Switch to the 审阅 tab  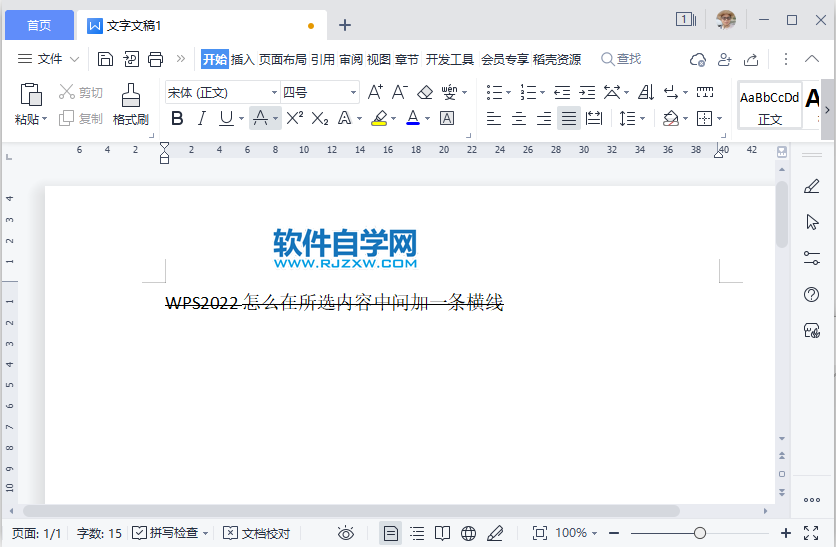[351, 59]
